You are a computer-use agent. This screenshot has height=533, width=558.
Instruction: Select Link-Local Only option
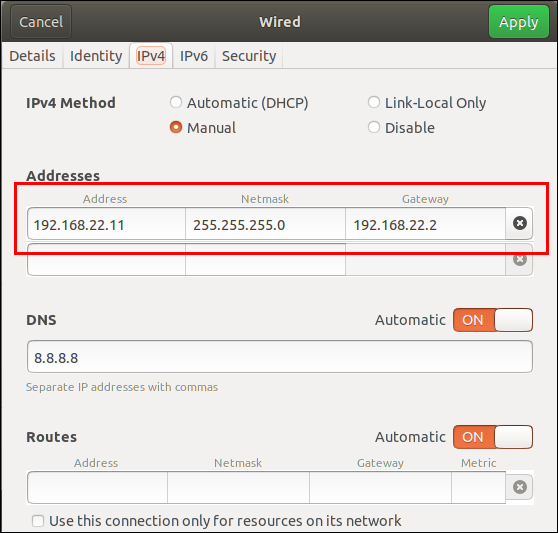click(374, 102)
